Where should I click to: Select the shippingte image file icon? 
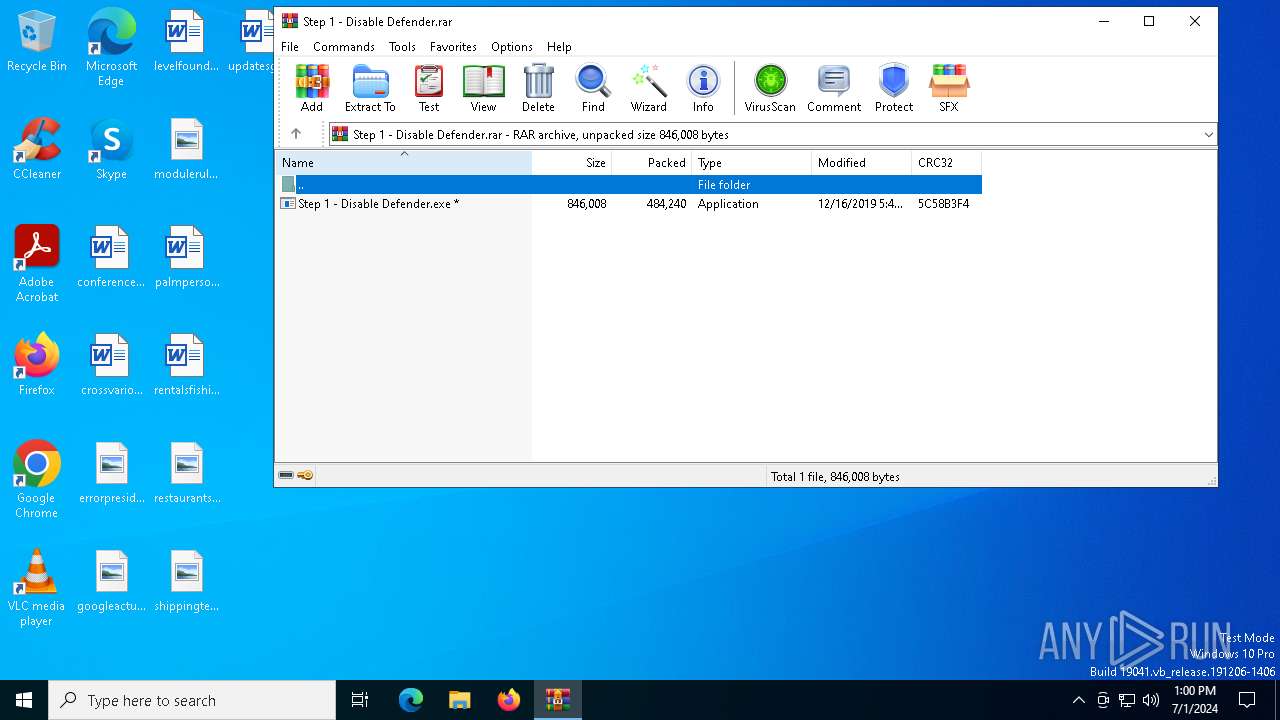click(x=186, y=582)
